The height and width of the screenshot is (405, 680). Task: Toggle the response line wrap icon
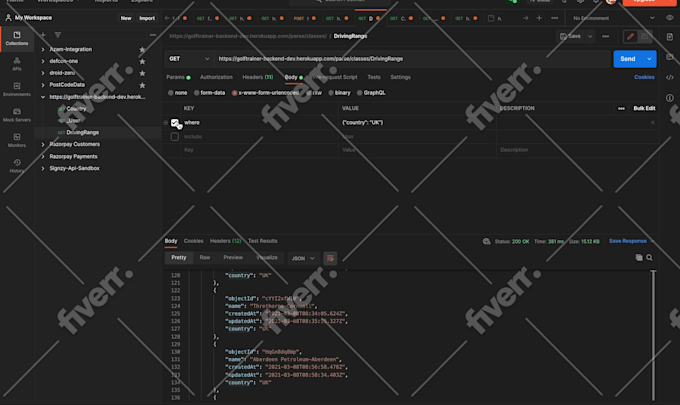(330, 258)
